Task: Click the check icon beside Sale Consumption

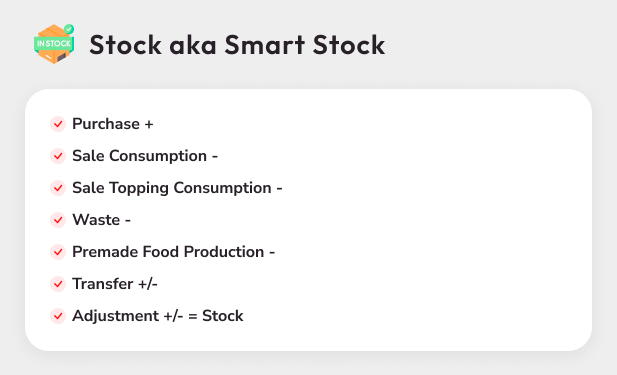Action: click(x=58, y=156)
